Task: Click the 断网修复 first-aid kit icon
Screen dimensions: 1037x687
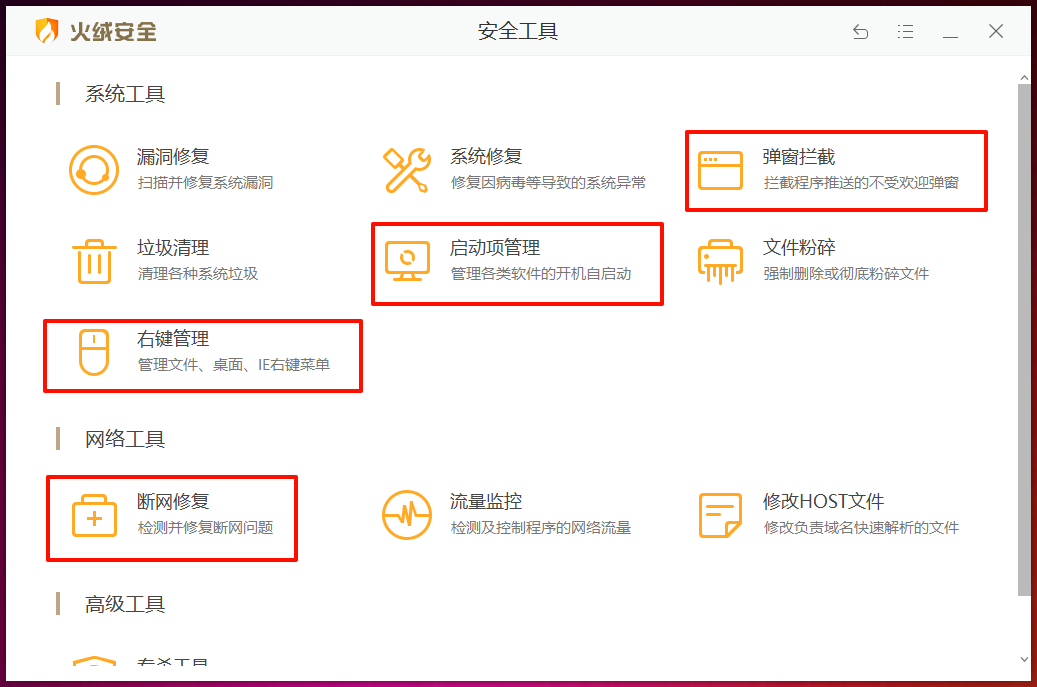Action: click(x=94, y=516)
